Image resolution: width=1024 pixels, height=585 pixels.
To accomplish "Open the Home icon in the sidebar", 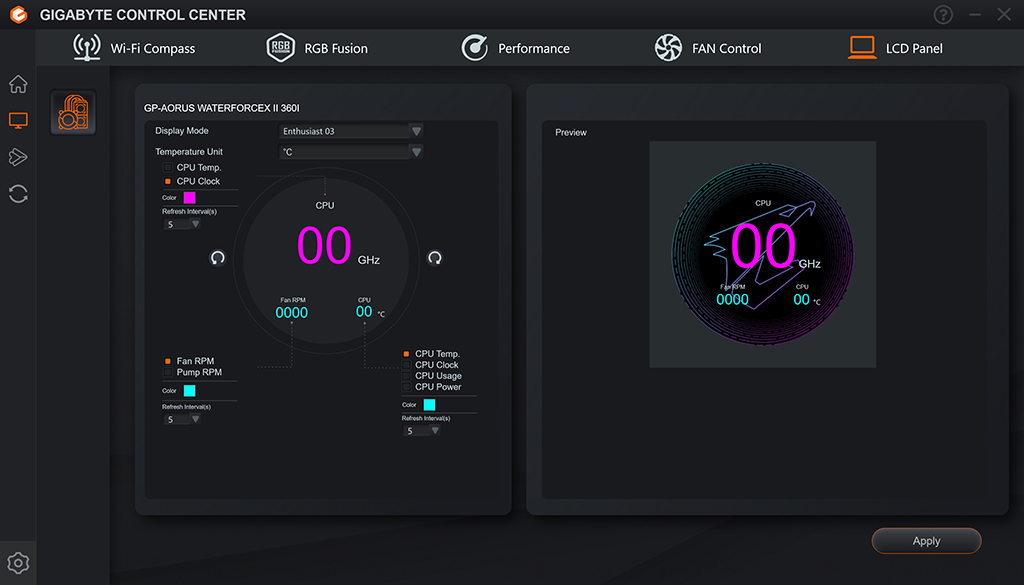I will pos(18,84).
